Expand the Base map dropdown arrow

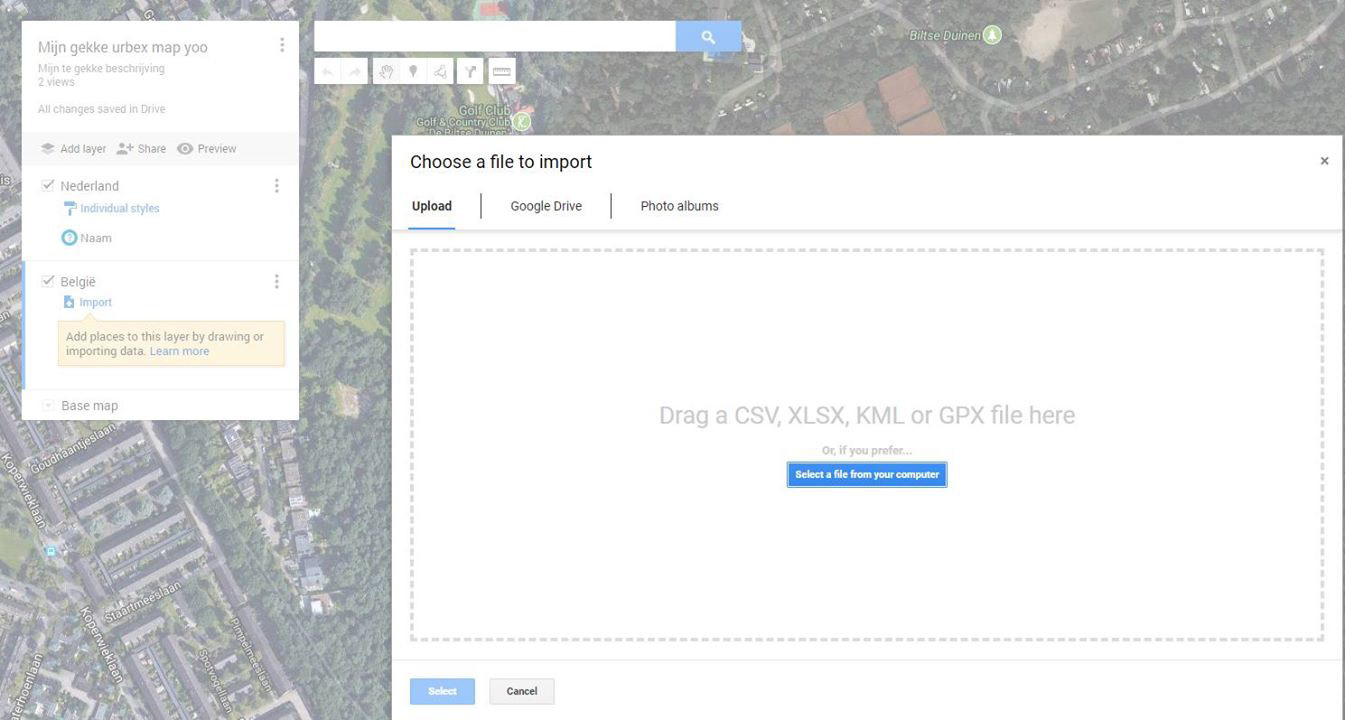point(47,405)
